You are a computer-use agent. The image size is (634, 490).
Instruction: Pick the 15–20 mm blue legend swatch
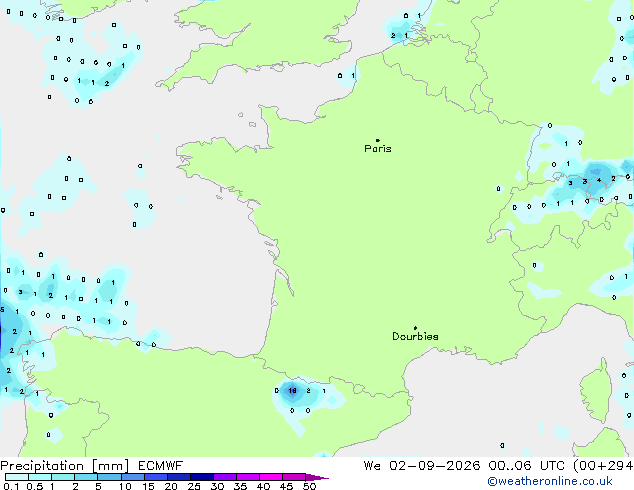click(x=156, y=477)
